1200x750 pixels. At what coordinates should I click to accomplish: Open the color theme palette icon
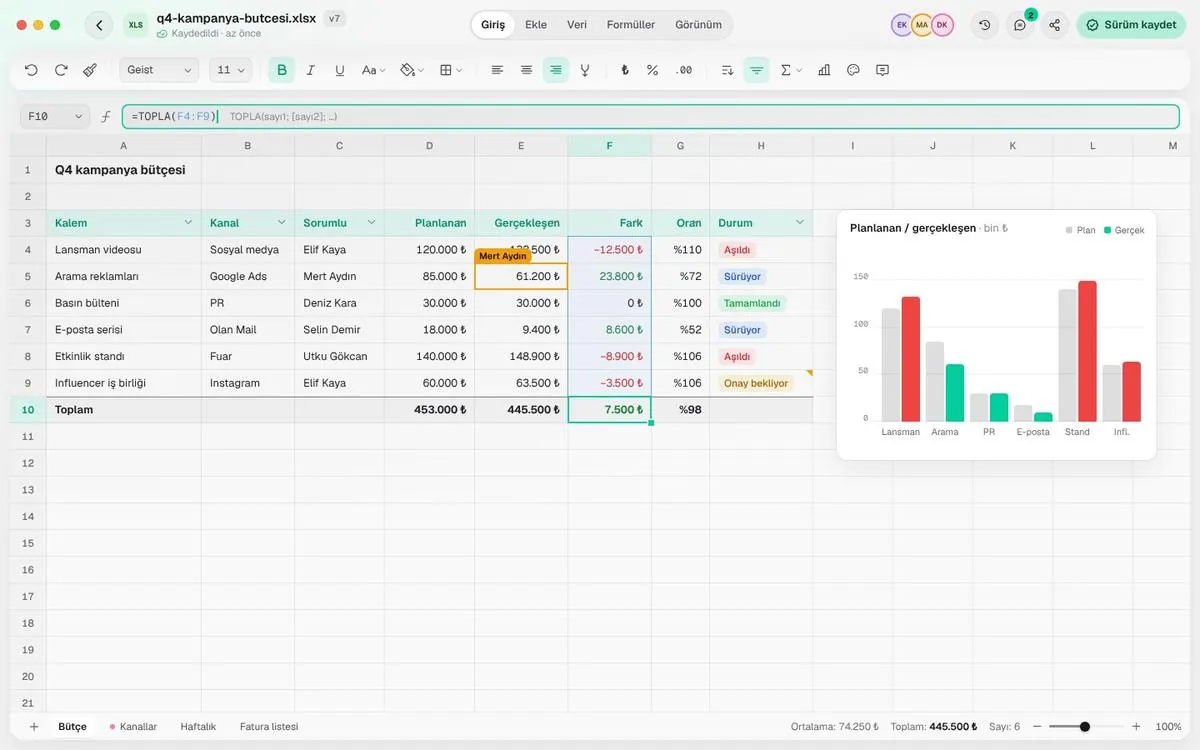tap(853, 70)
